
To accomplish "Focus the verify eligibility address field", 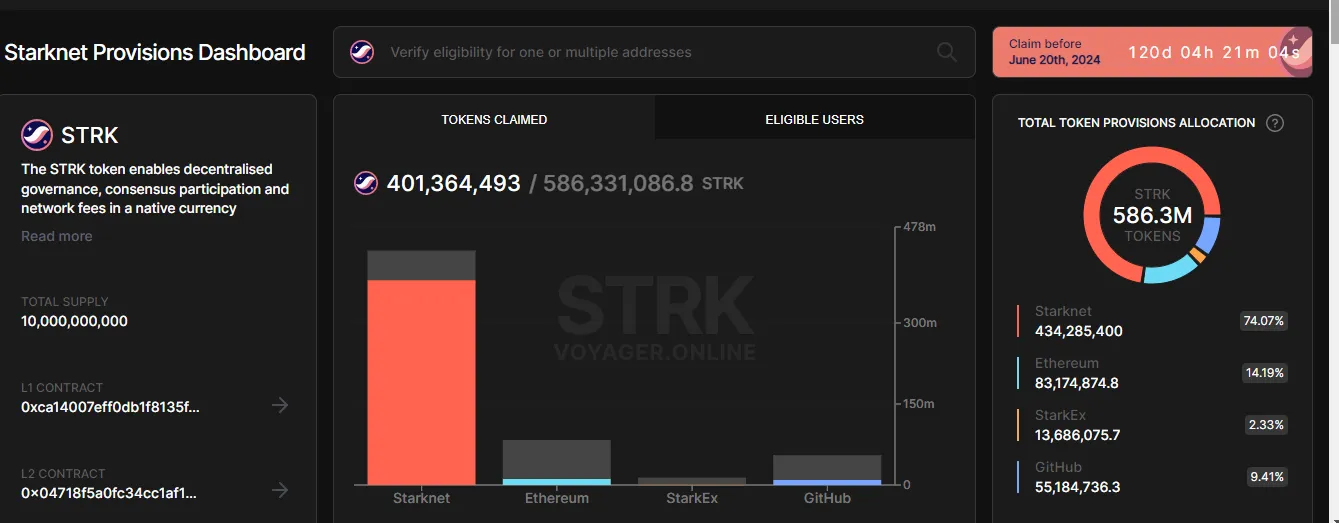I will [x=654, y=52].
